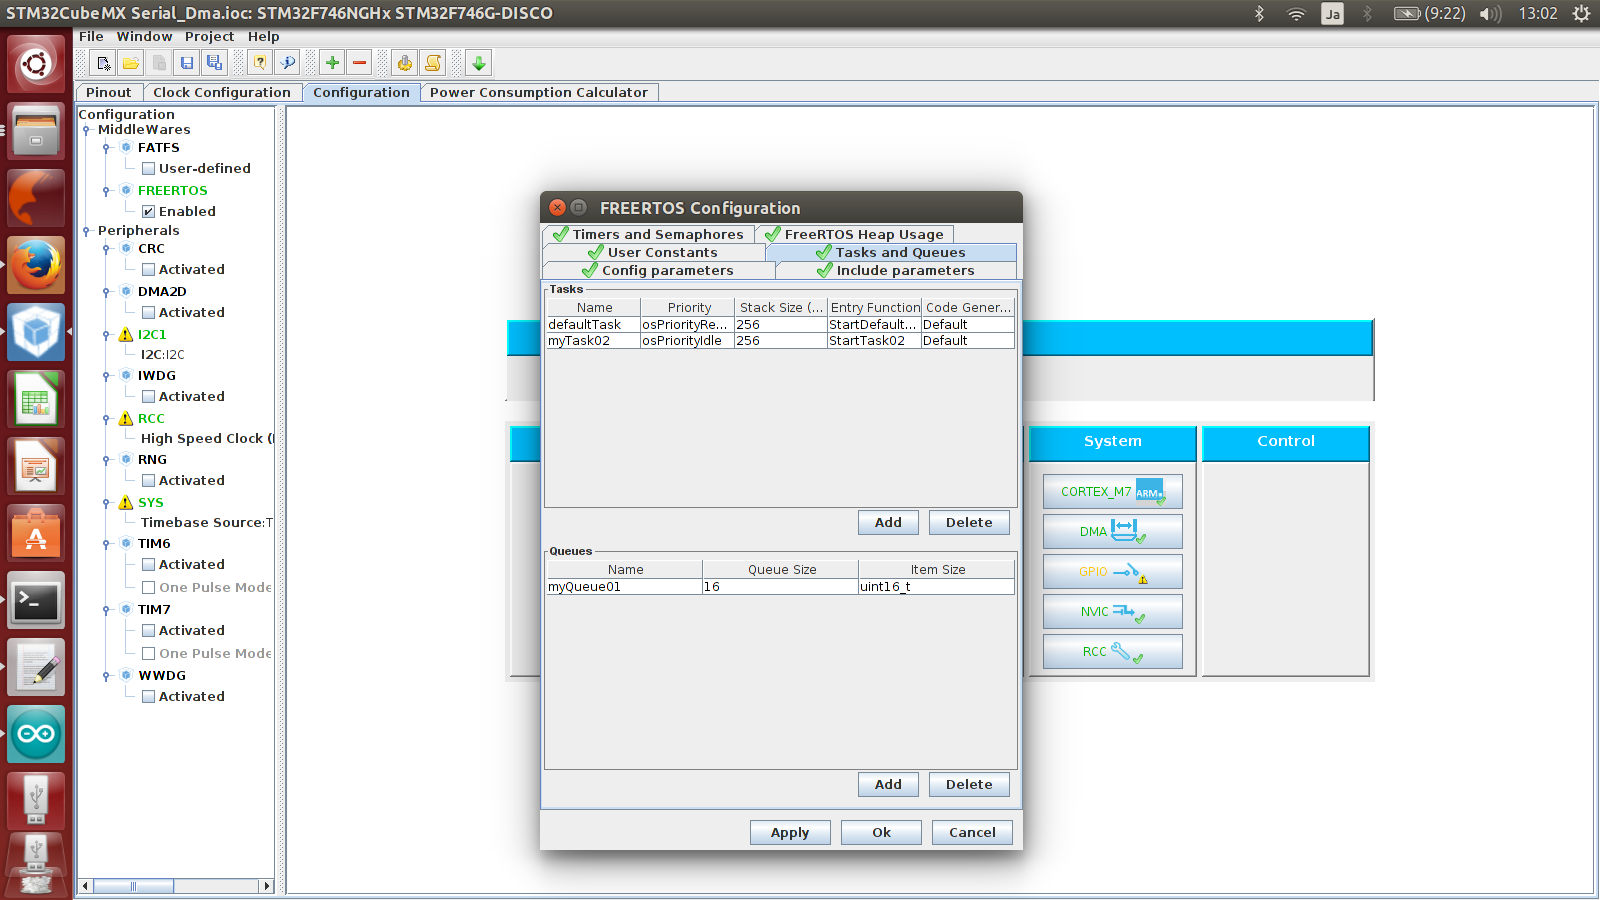Switch to the Clock Configuration tab
This screenshot has width=1600, height=900.
221,92
